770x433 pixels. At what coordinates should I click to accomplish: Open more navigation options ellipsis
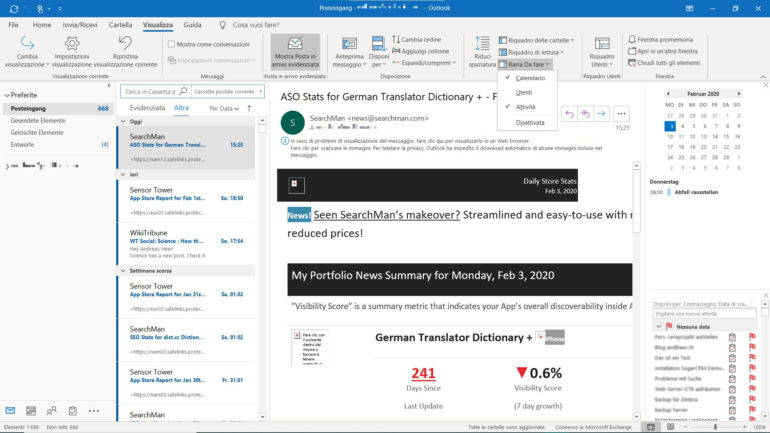[94, 410]
